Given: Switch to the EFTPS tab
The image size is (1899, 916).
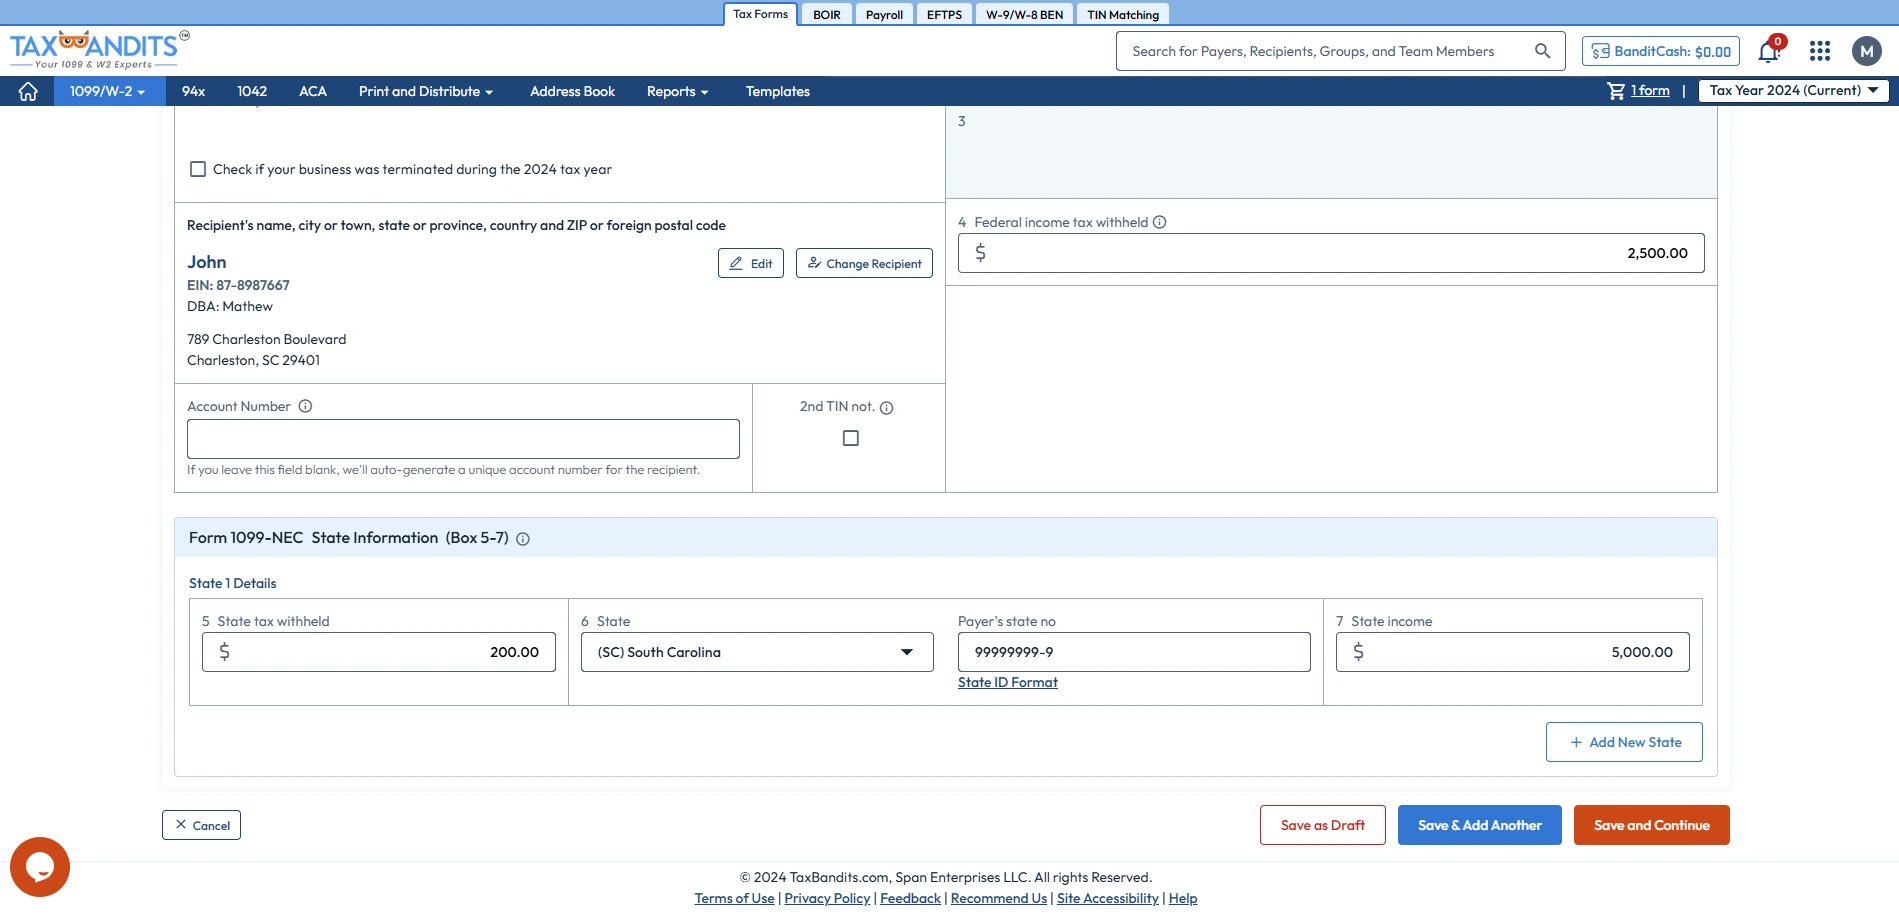Looking at the screenshot, I should pyautogui.click(x=944, y=15).
